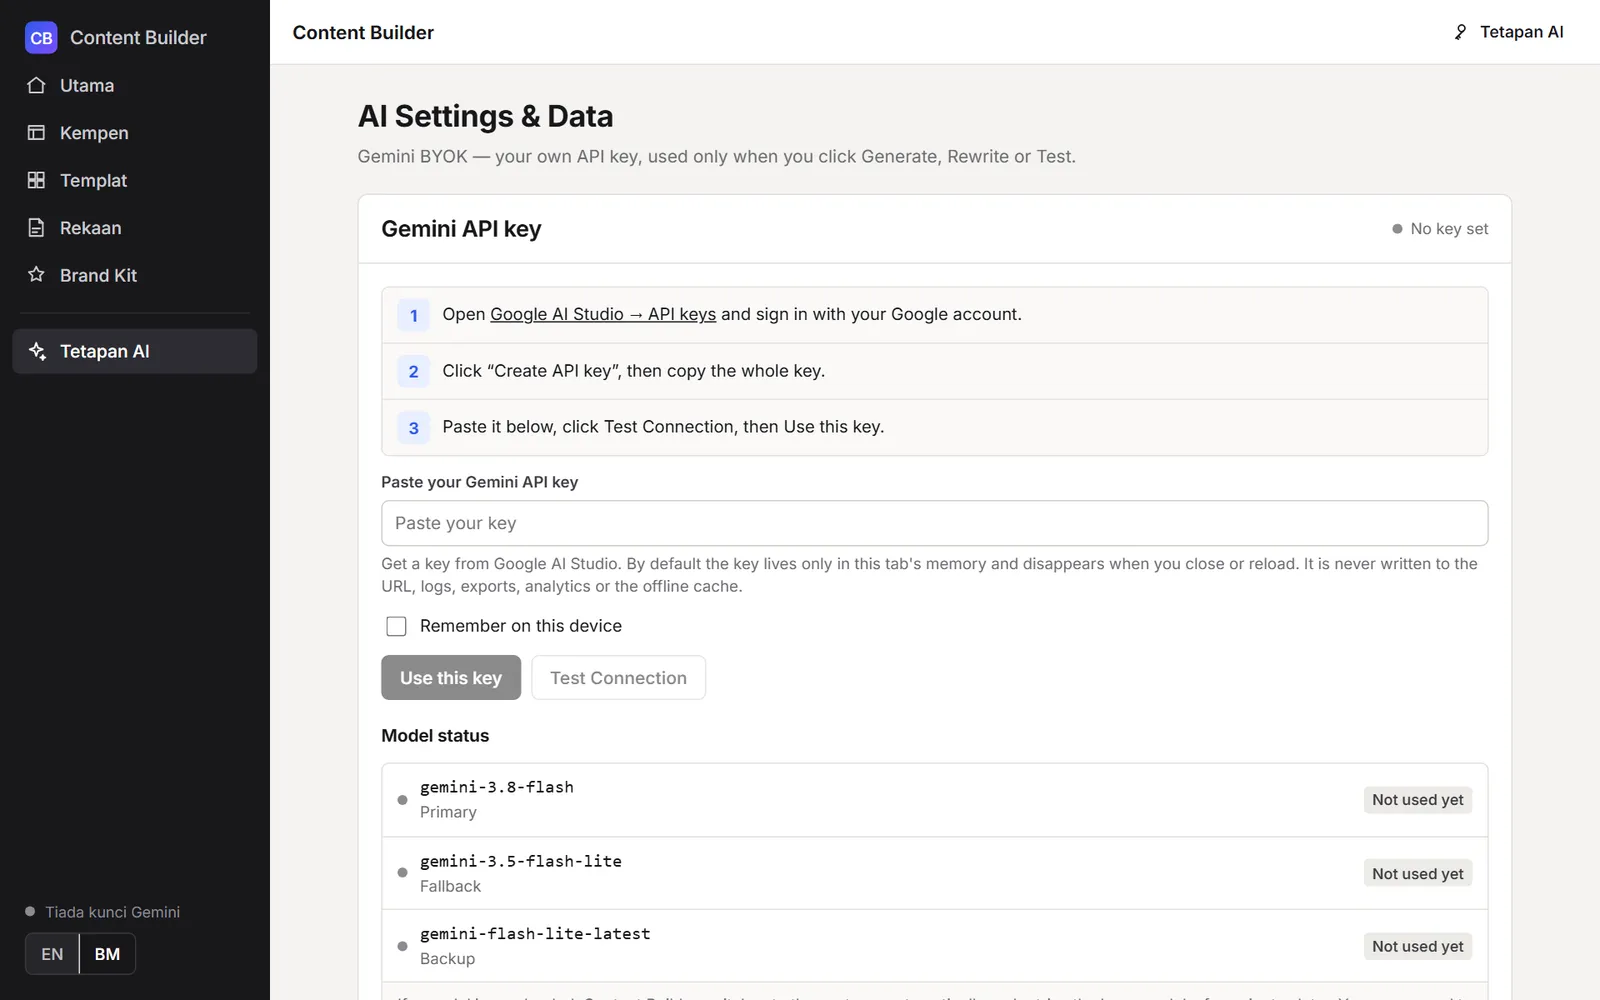The width and height of the screenshot is (1600, 1000).
Task: Click the Paste your Gemini API key label
Action: coord(480,482)
